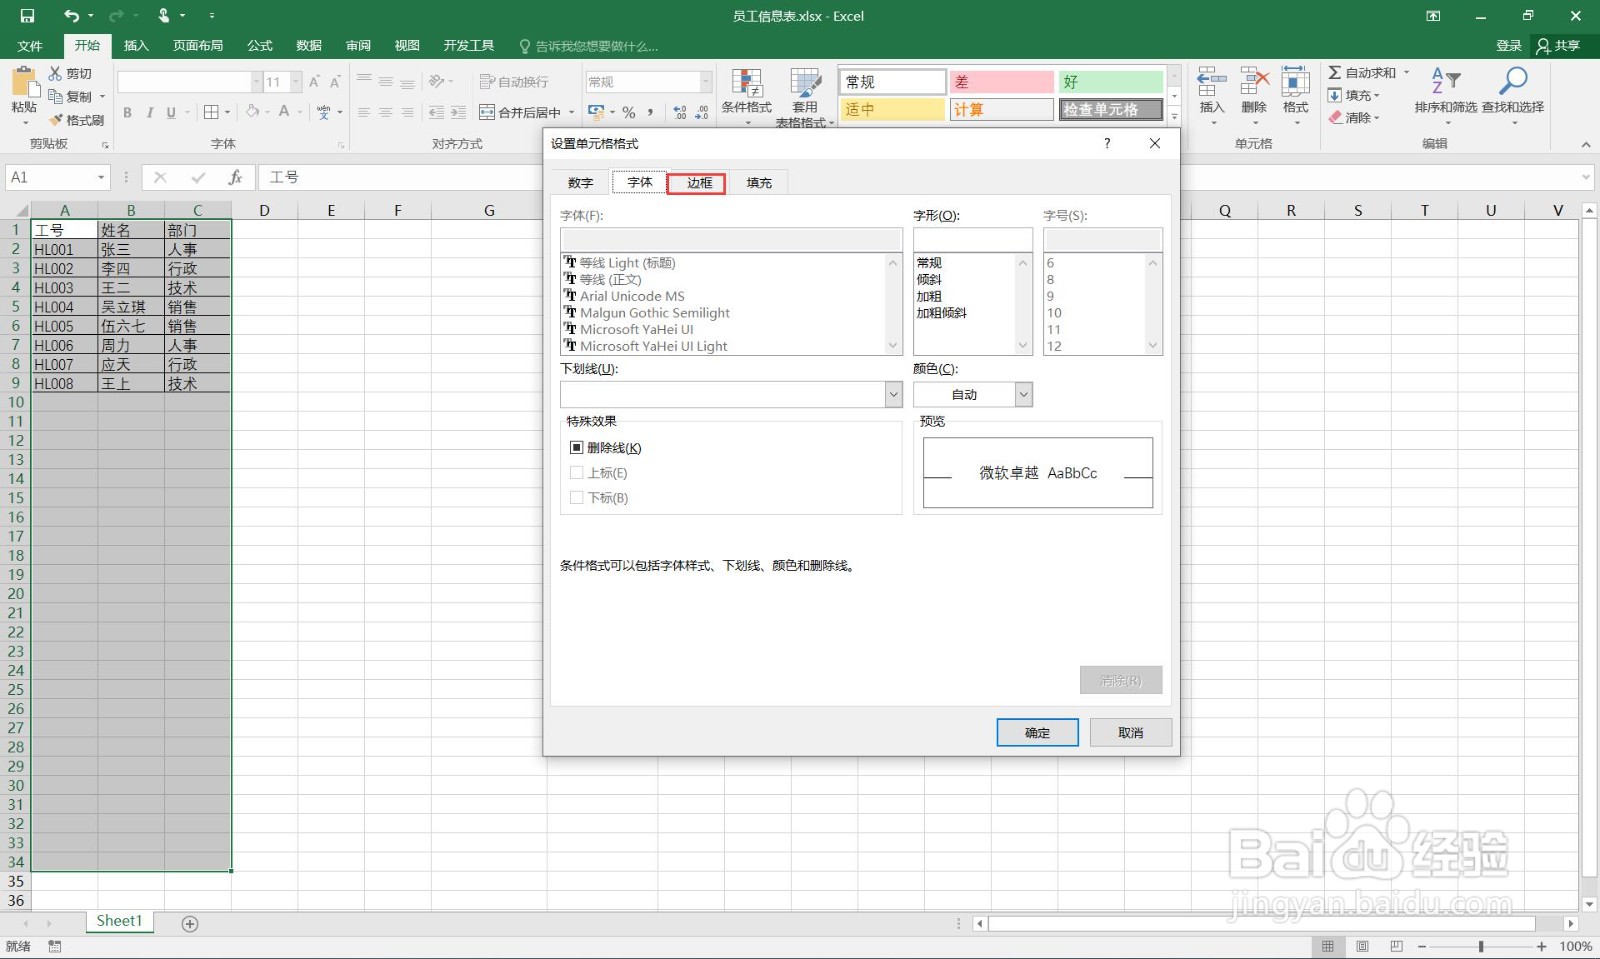Click the Sort and Filter icon
The height and width of the screenshot is (959, 1600).
point(1445,81)
